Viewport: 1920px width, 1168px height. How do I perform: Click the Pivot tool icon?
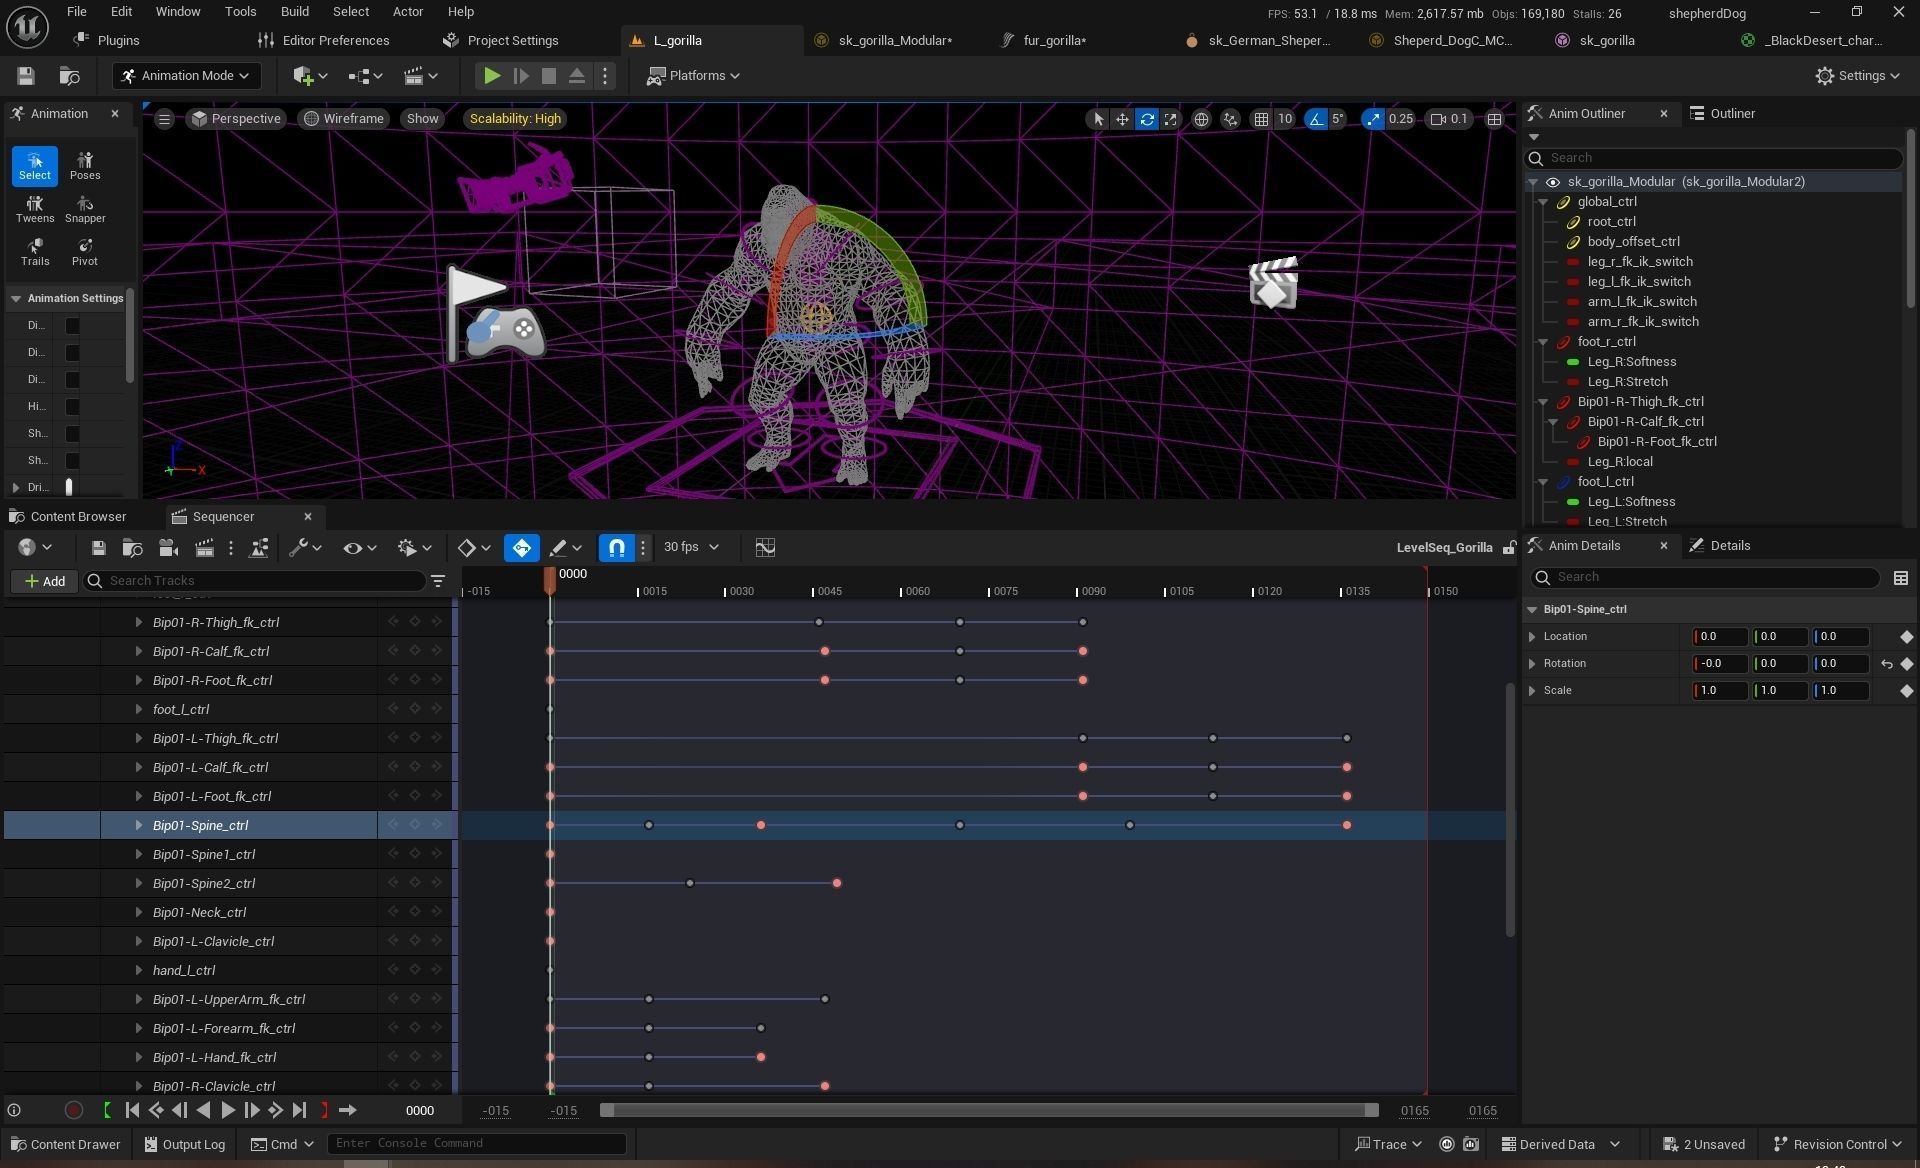pyautogui.click(x=85, y=251)
